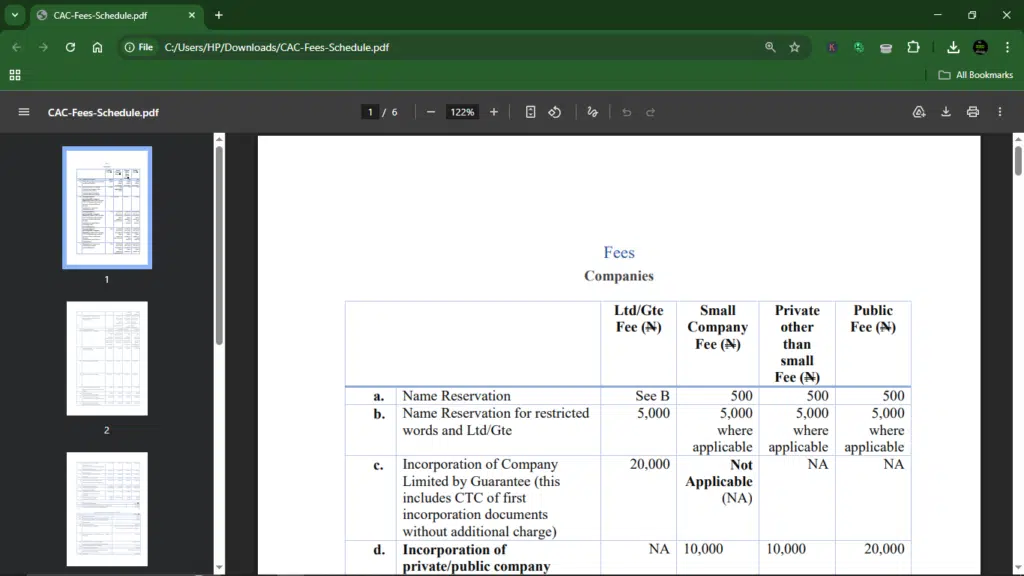Viewport: 1024px width, 576px height.
Task: Toggle the PDF sidebar menu icon
Action: point(24,112)
